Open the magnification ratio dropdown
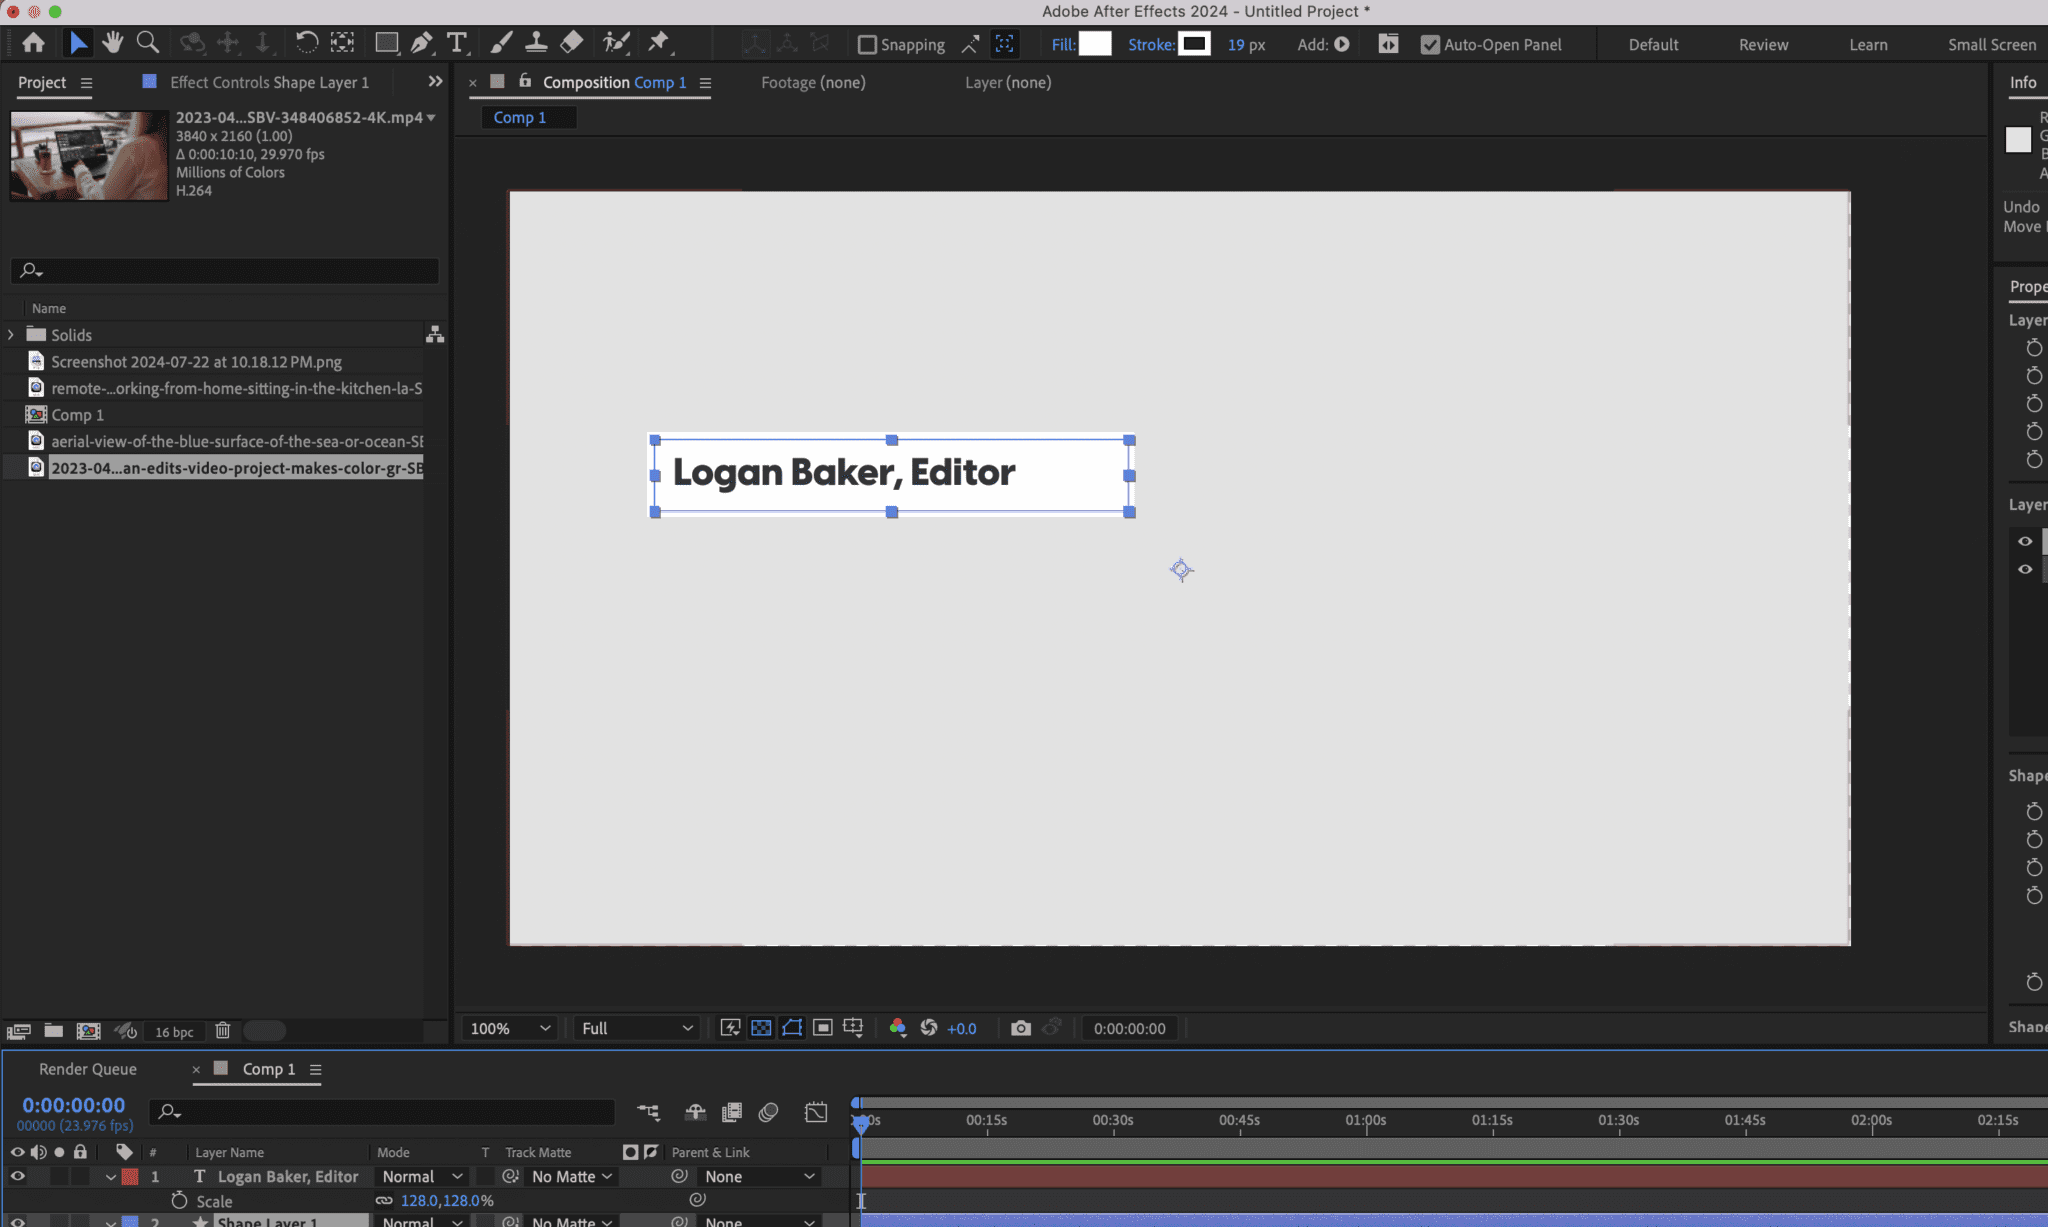Viewport: 2048px width, 1227px height. click(x=508, y=1028)
